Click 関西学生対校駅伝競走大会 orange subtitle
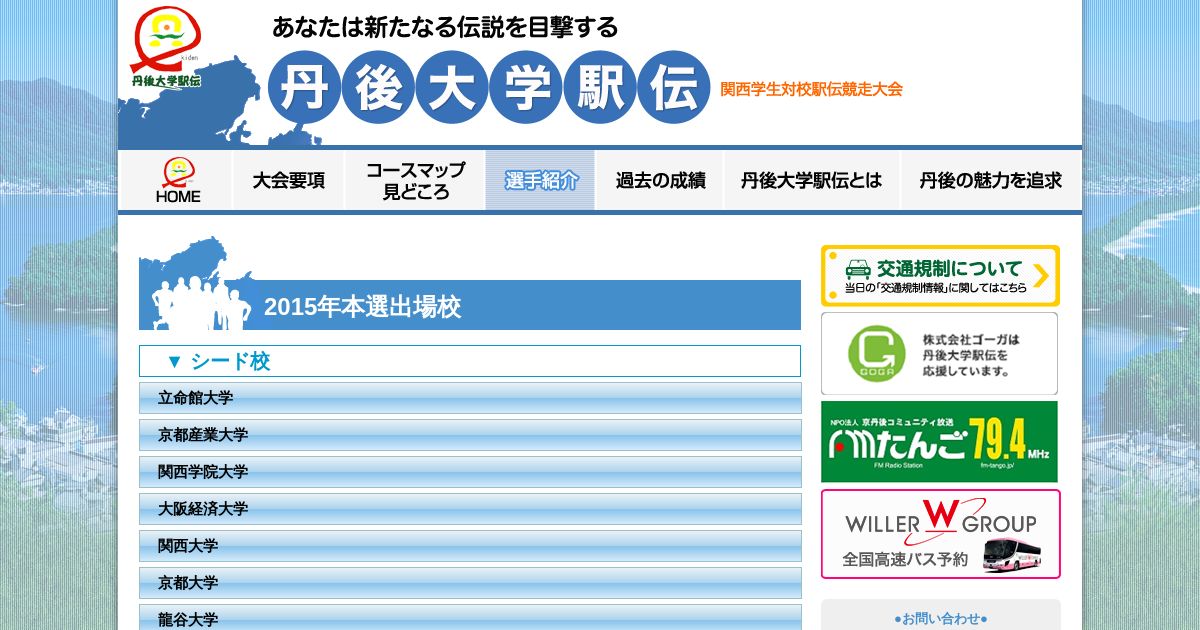1200x630 pixels. click(x=811, y=89)
